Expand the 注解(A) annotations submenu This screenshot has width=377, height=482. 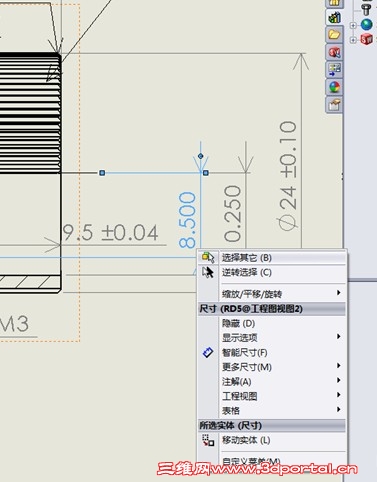(x=272, y=381)
